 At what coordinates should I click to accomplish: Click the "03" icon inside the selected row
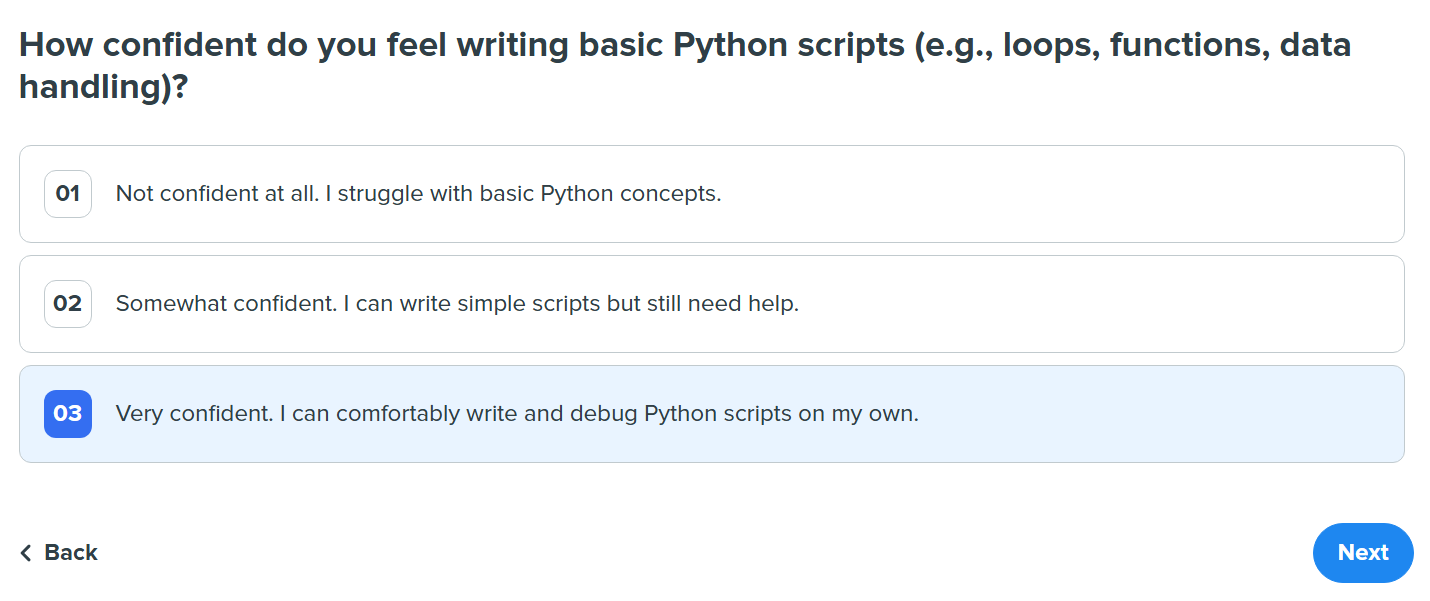point(67,413)
